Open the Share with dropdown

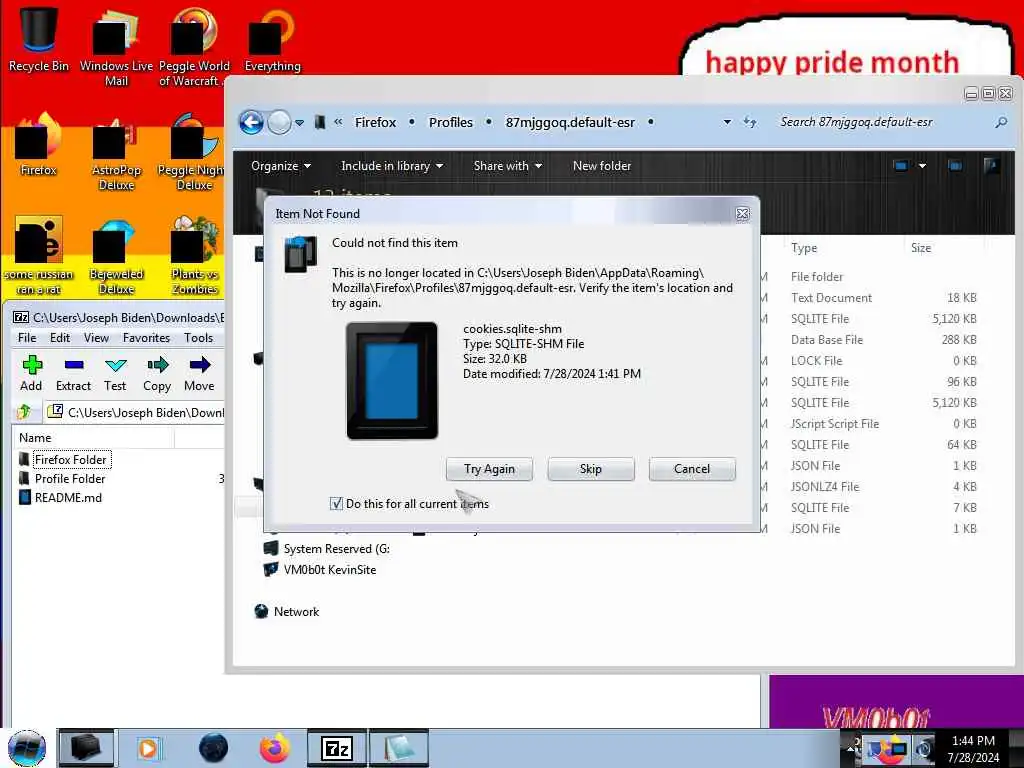(x=507, y=166)
